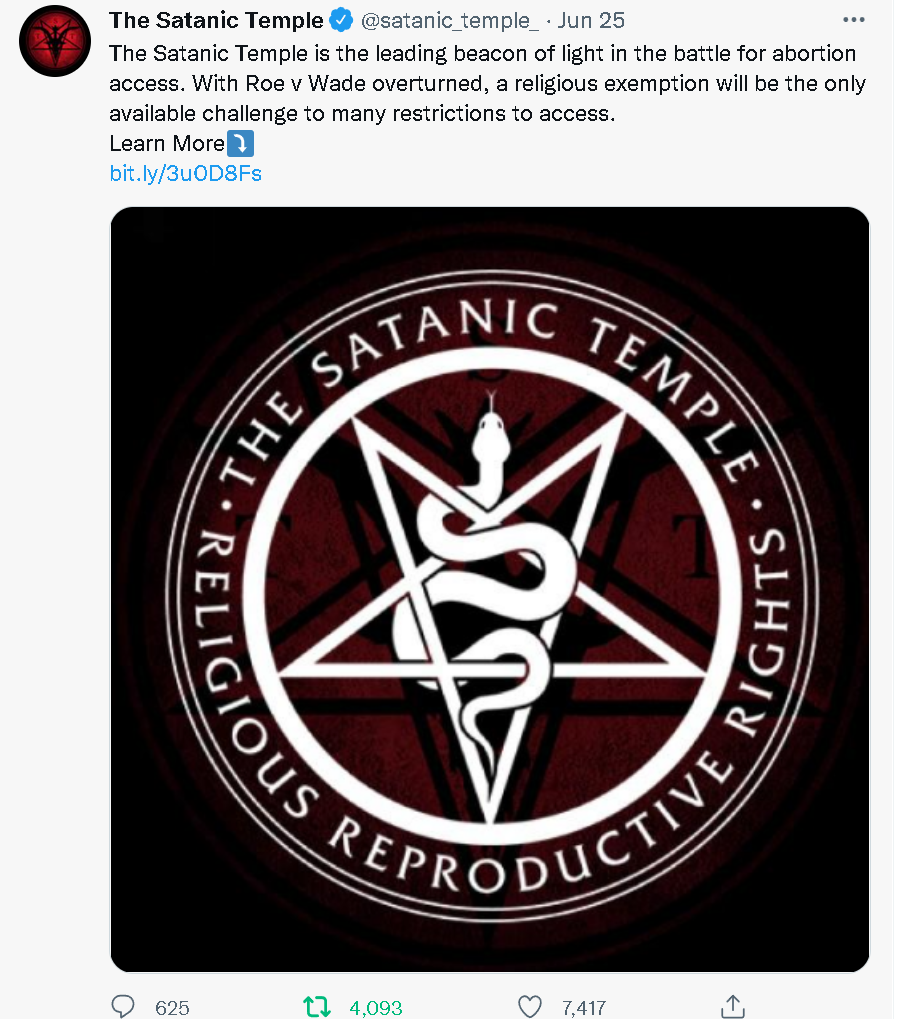Click the 4,093 retweets count

click(376, 1007)
